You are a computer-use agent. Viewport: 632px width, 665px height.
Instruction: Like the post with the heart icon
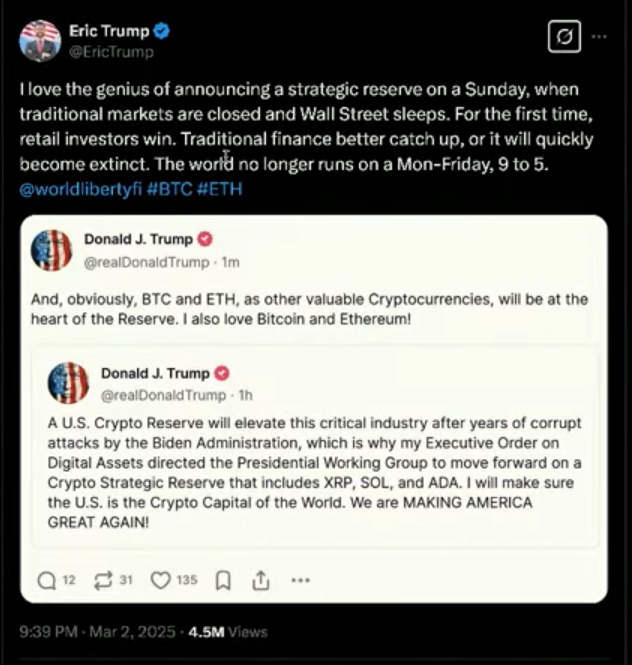point(160,580)
